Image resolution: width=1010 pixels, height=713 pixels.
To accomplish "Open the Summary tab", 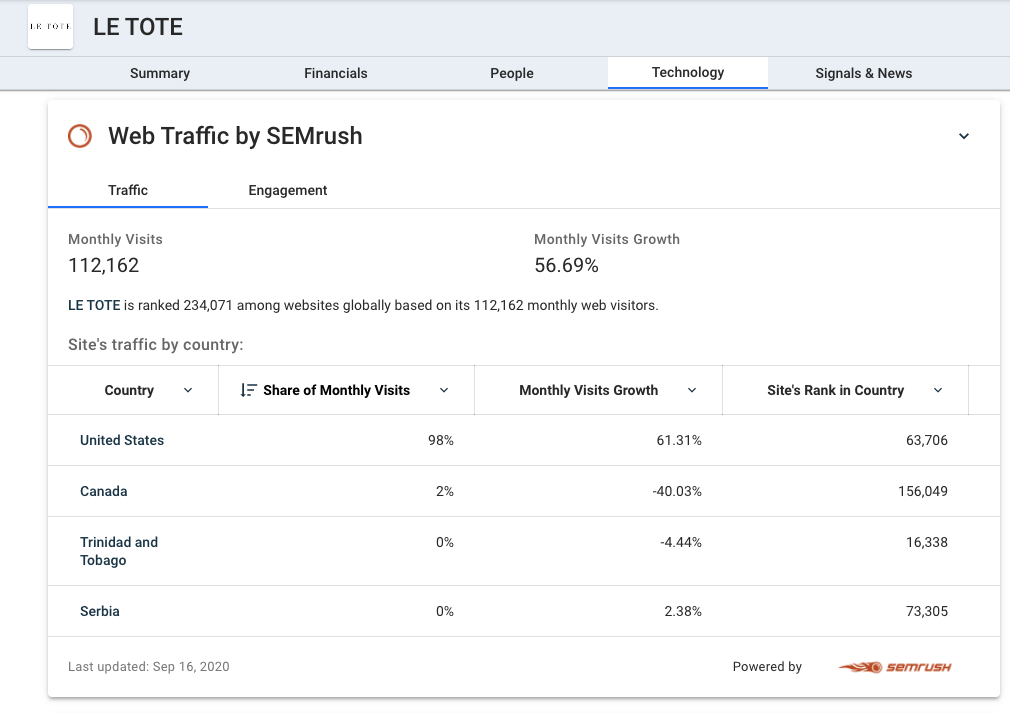I will point(160,73).
